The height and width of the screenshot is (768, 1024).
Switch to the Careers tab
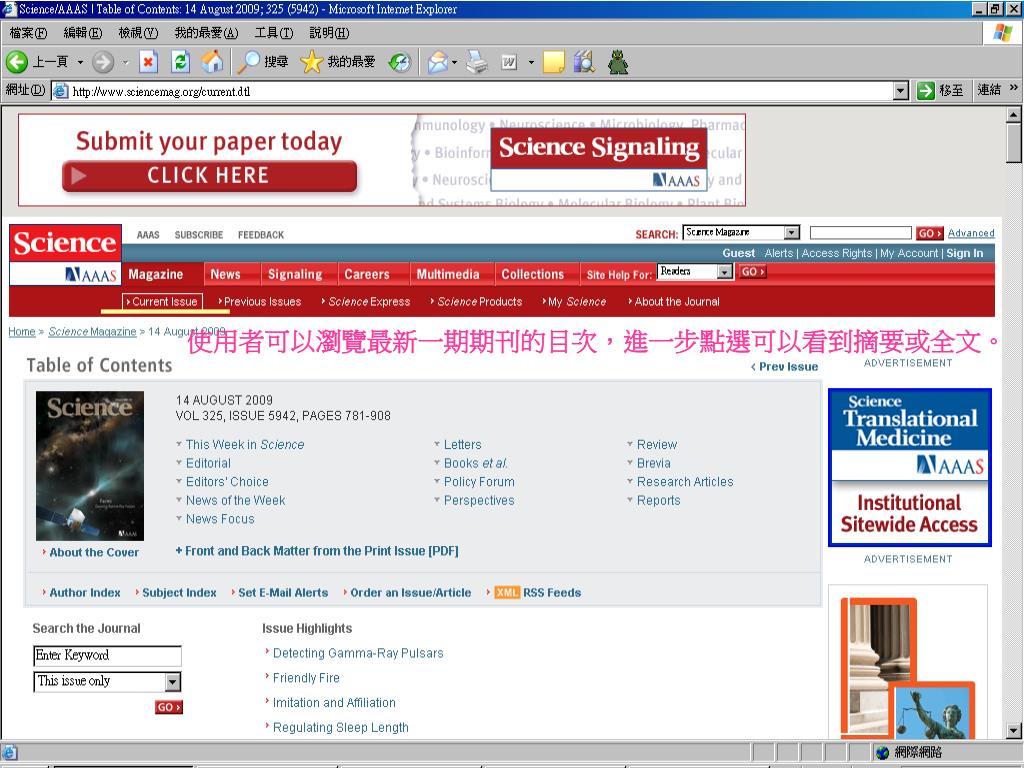coord(367,274)
